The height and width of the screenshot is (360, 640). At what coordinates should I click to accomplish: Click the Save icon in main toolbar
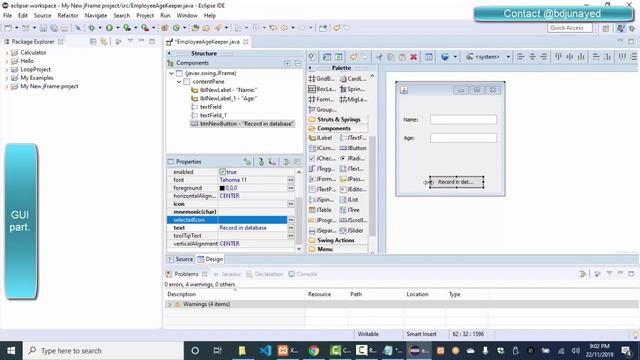coord(43,28)
